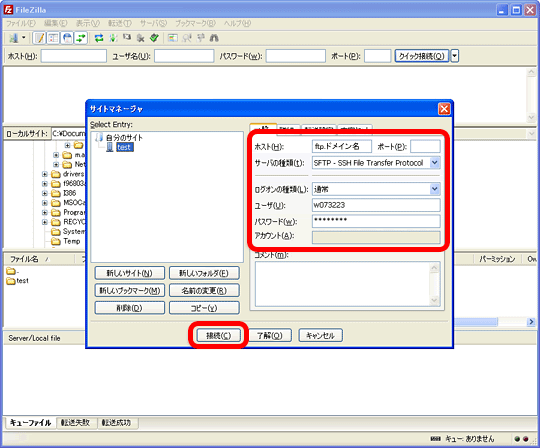Click the directory comparison toolbar icon
The height and width of the screenshot is (448, 540).
187,38
